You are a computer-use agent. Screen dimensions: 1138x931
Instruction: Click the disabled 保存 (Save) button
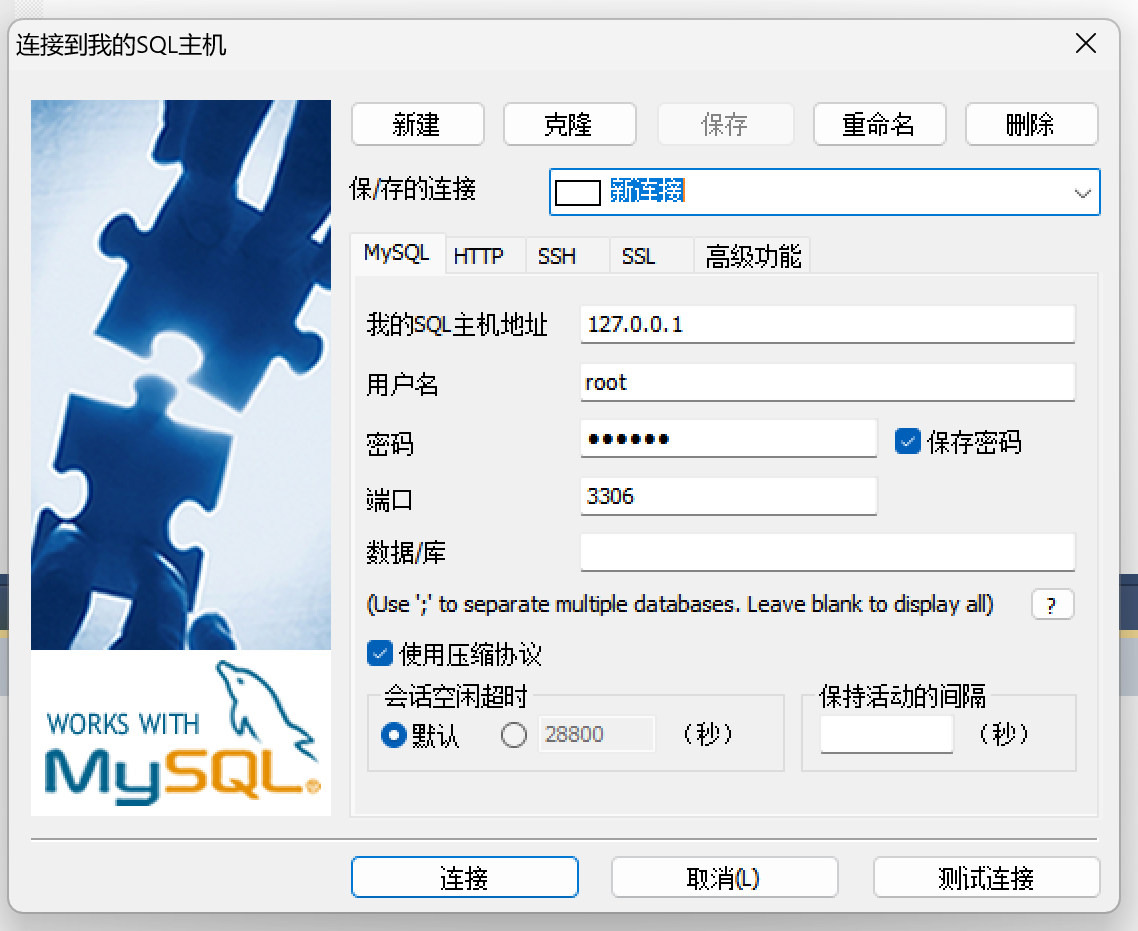[x=725, y=124]
